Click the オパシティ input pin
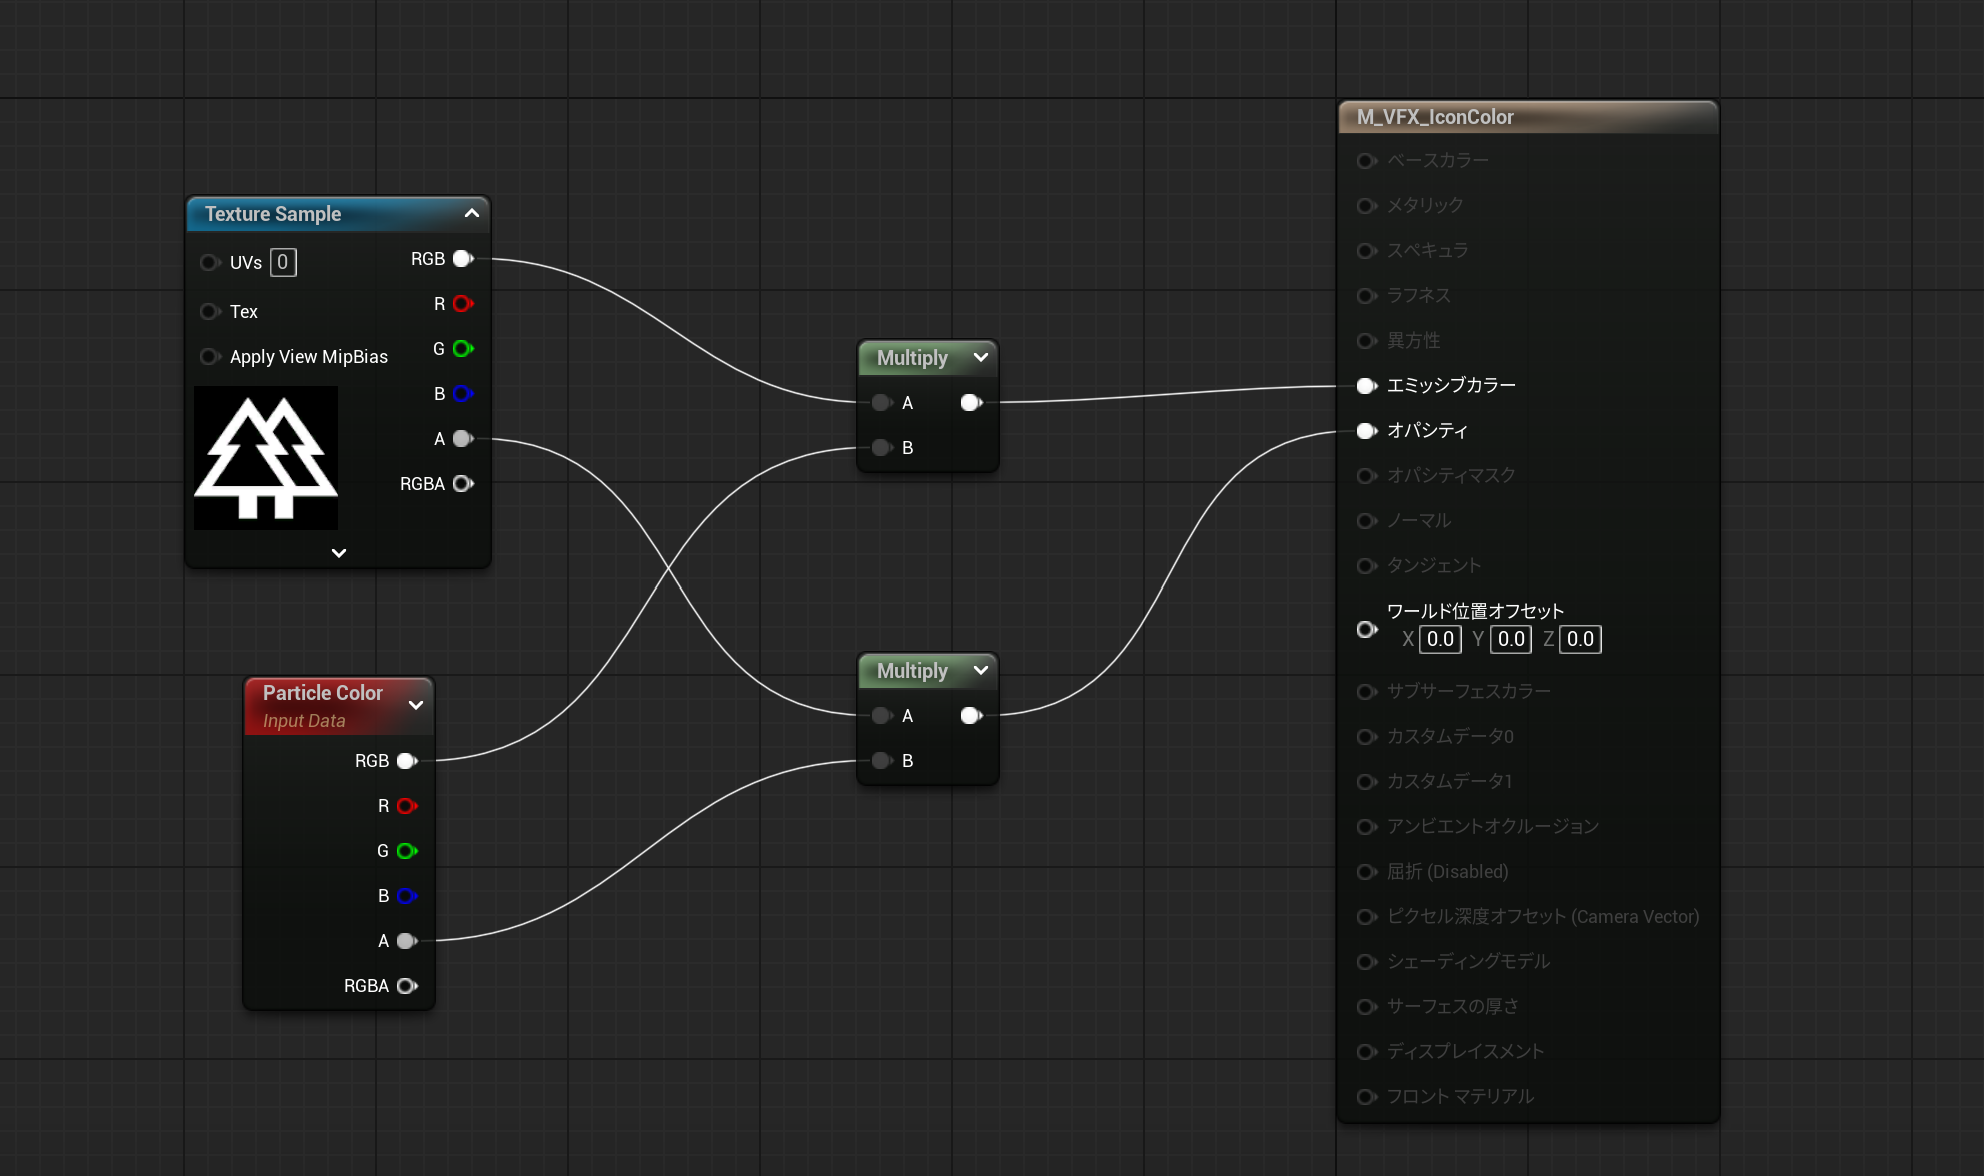Image resolution: width=1984 pixels, height=1176 pixels. pyautogui.click(x=1366, y=431)
